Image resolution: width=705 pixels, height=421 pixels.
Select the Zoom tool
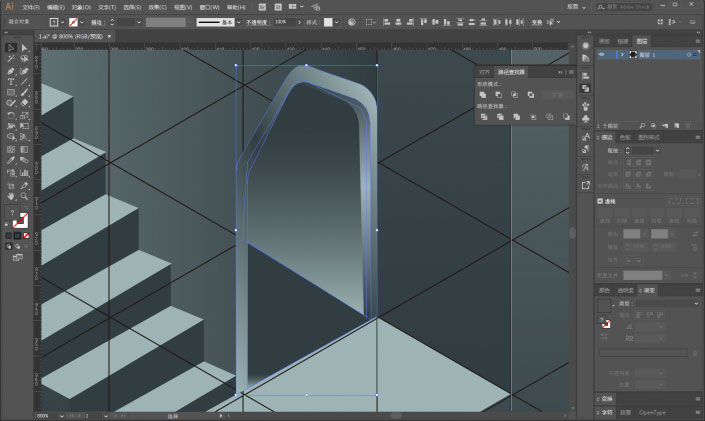[x=24, y=197]
